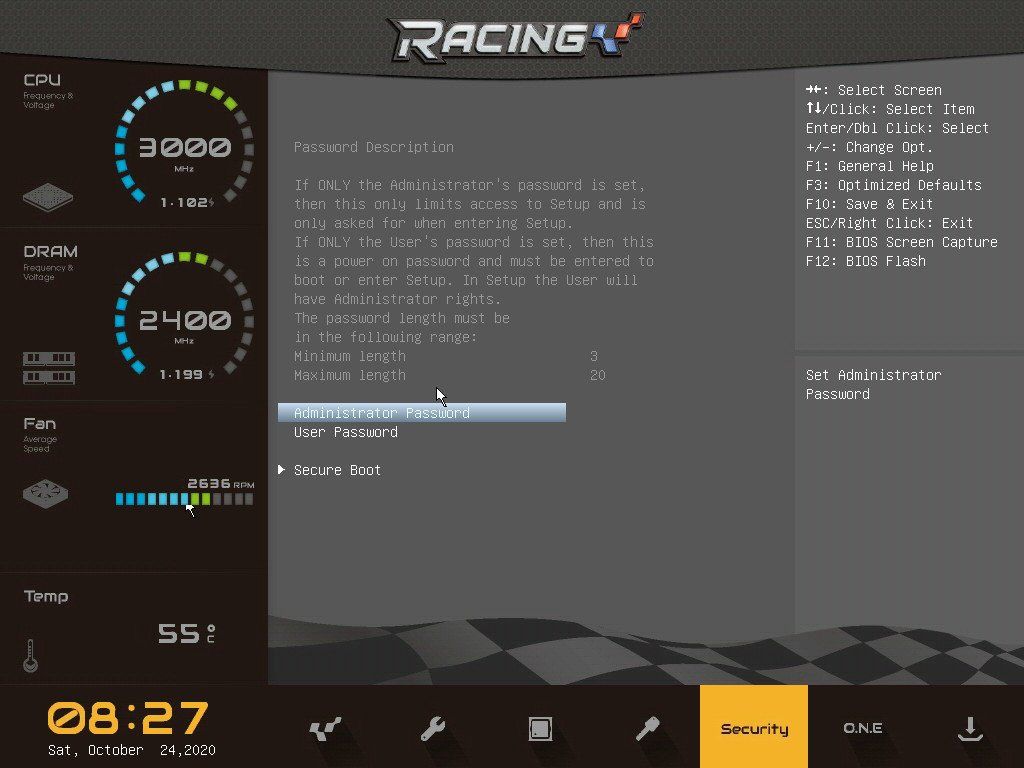Open the Main tab zigzag icon

325,729
